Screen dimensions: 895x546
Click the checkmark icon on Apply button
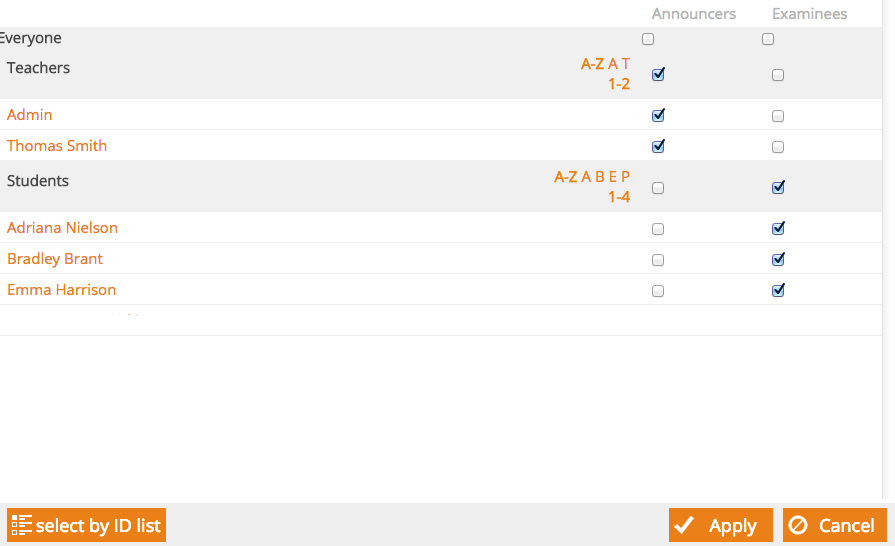684,525
